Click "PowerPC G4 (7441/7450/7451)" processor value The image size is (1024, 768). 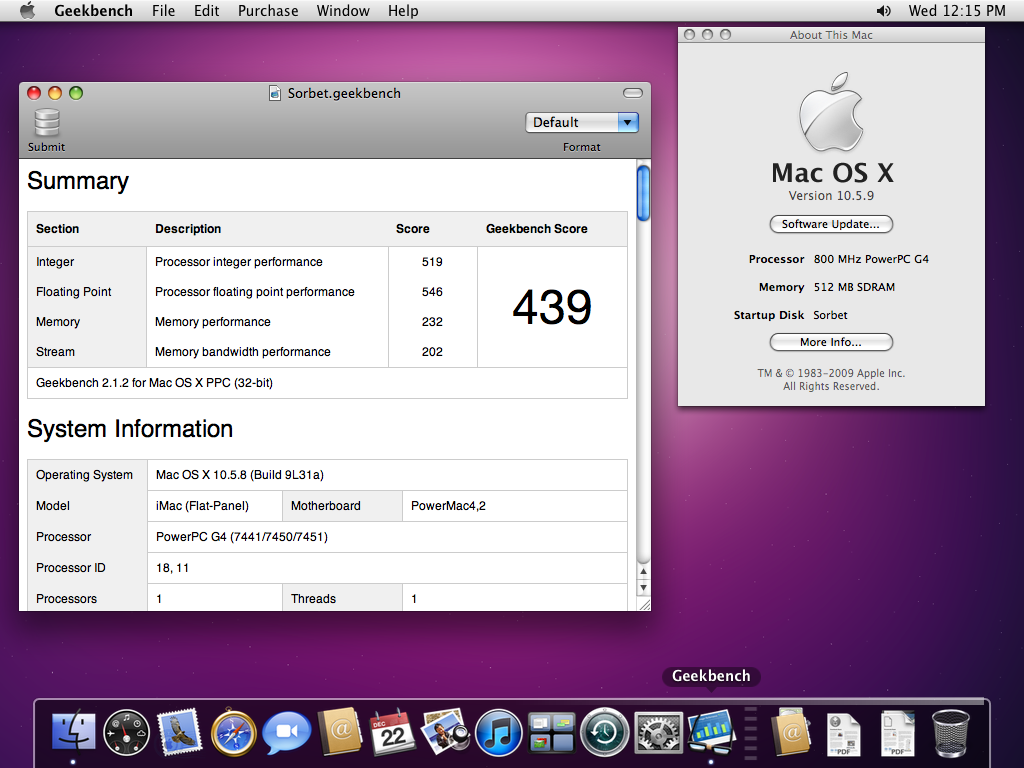(x=242, y=537)
